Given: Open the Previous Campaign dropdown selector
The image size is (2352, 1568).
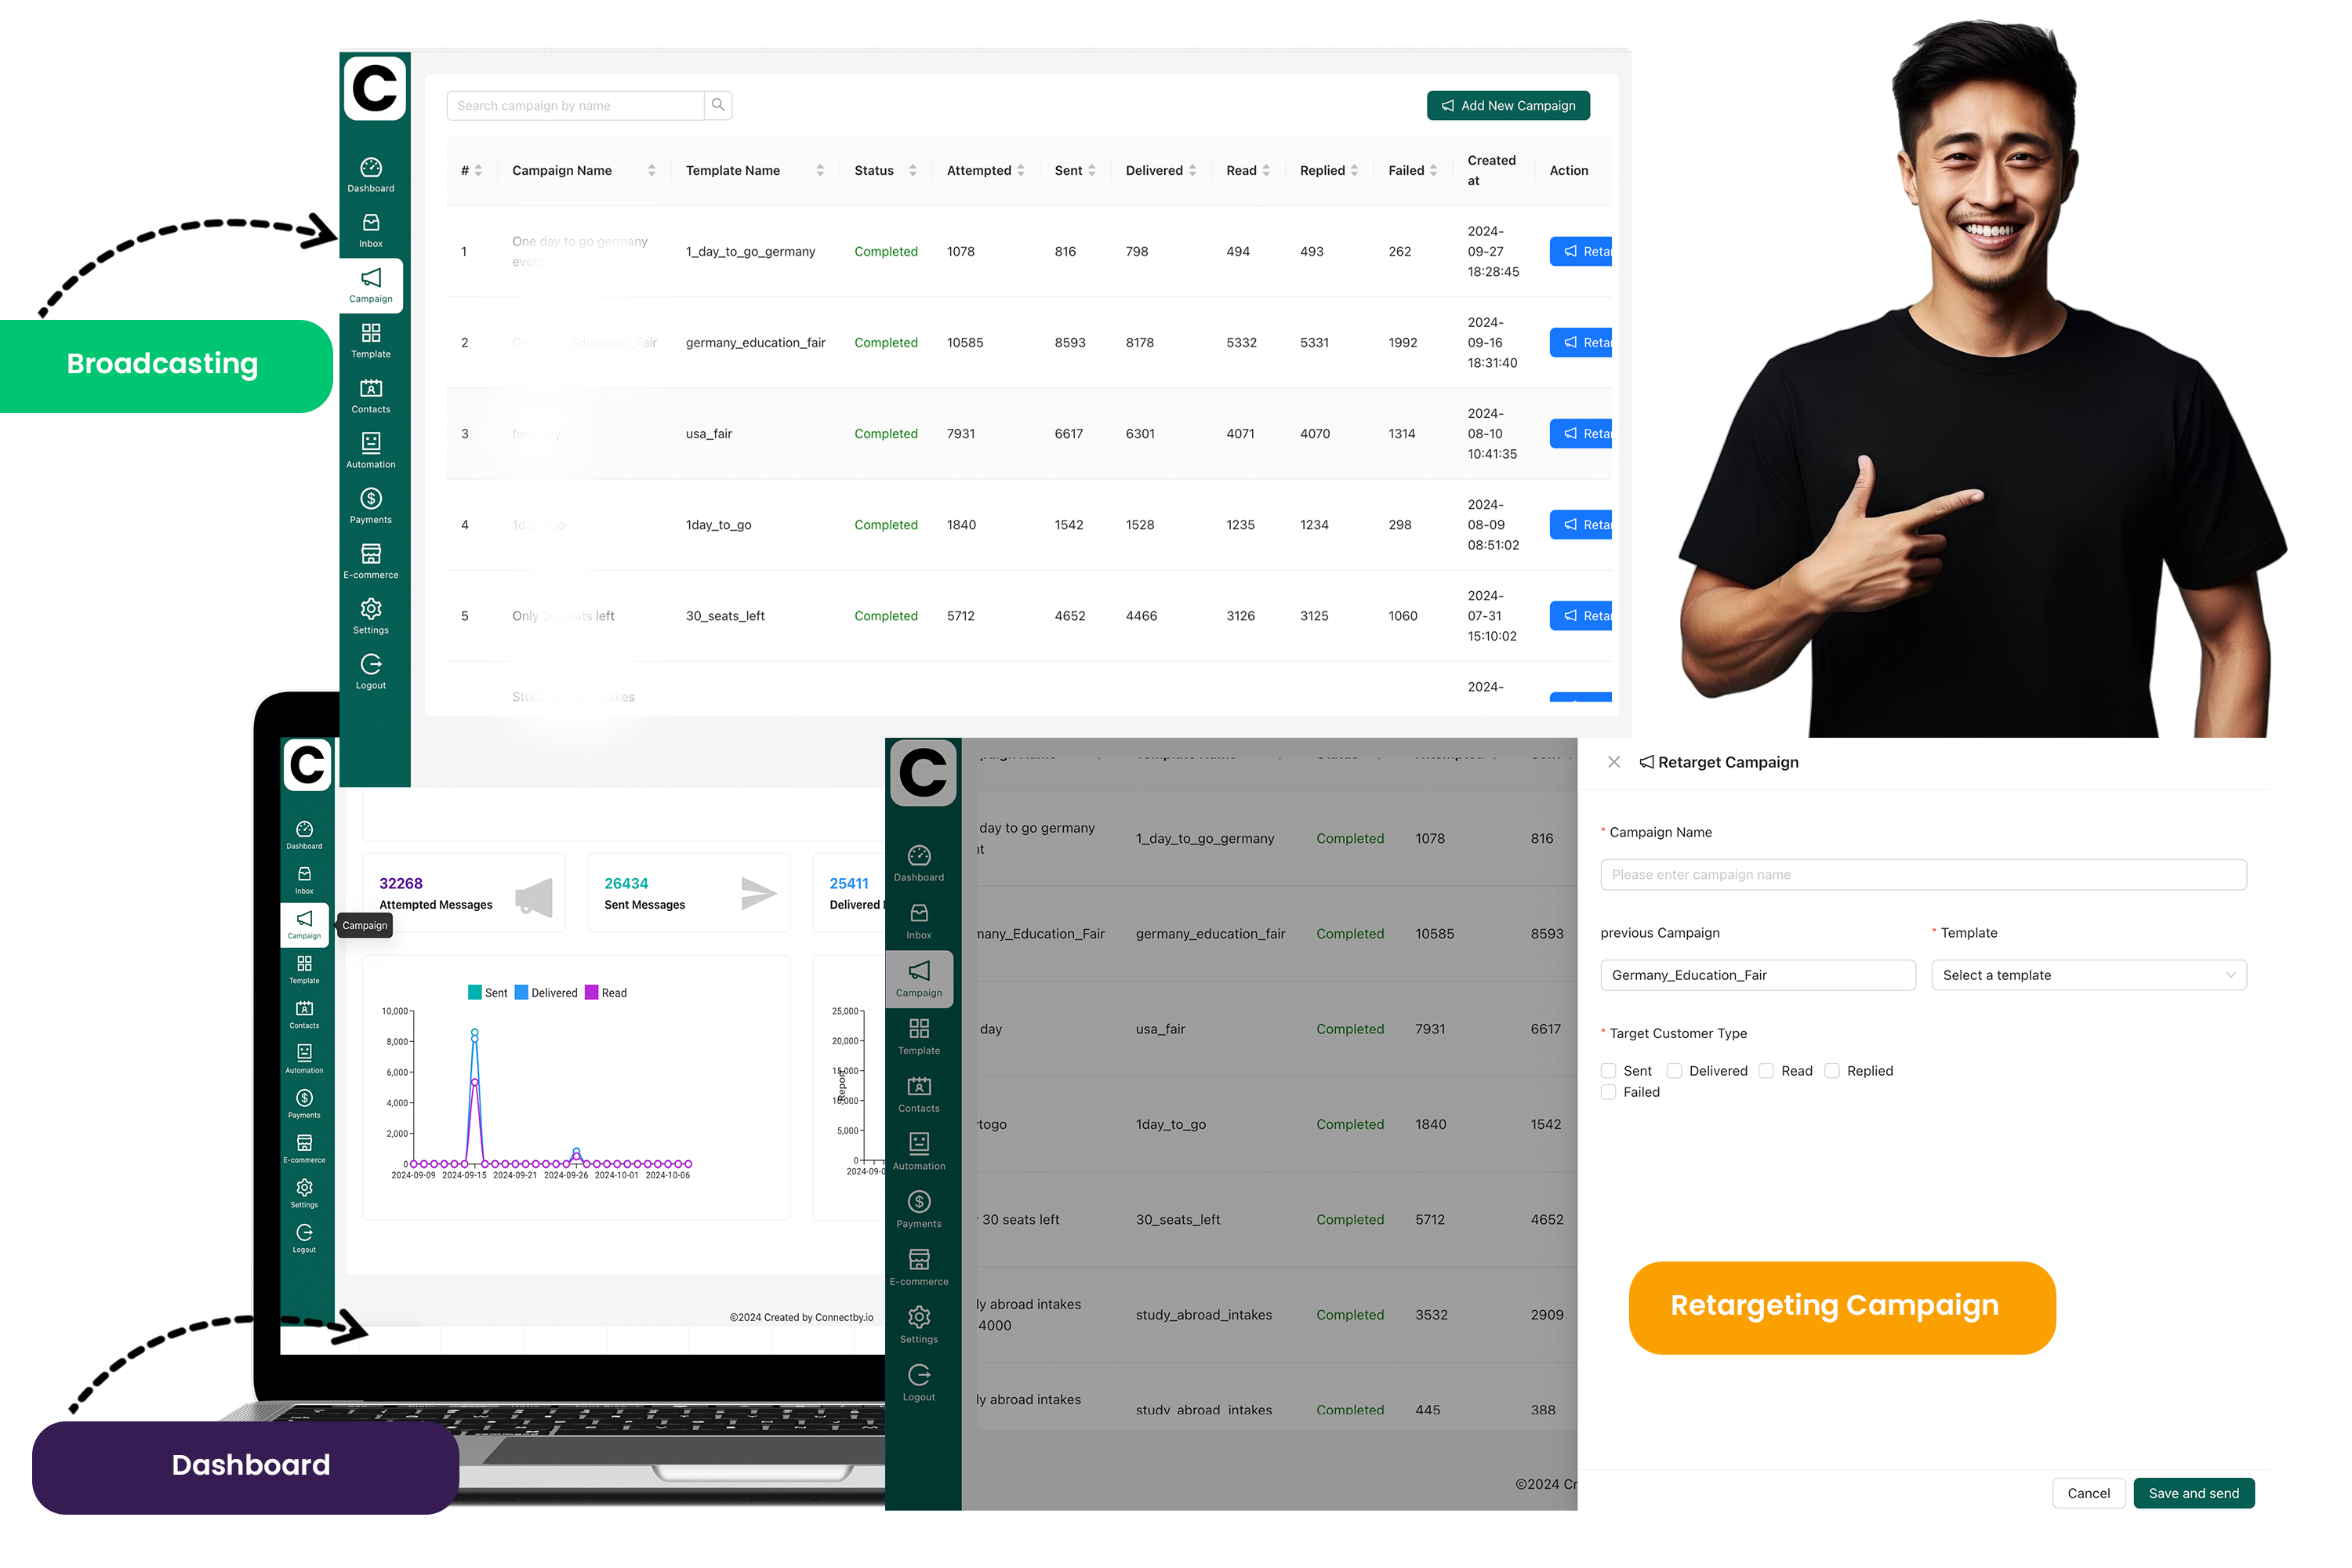Looking at the screenshot, I should (x=1755, y=973).
